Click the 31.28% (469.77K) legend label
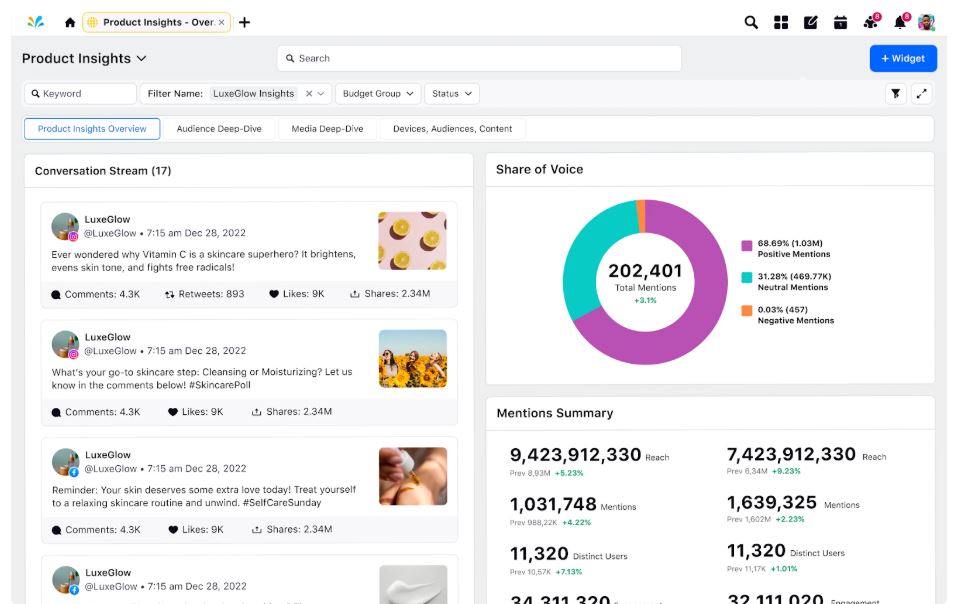Viewport: 961px width, 604px height. click(794, 276)
